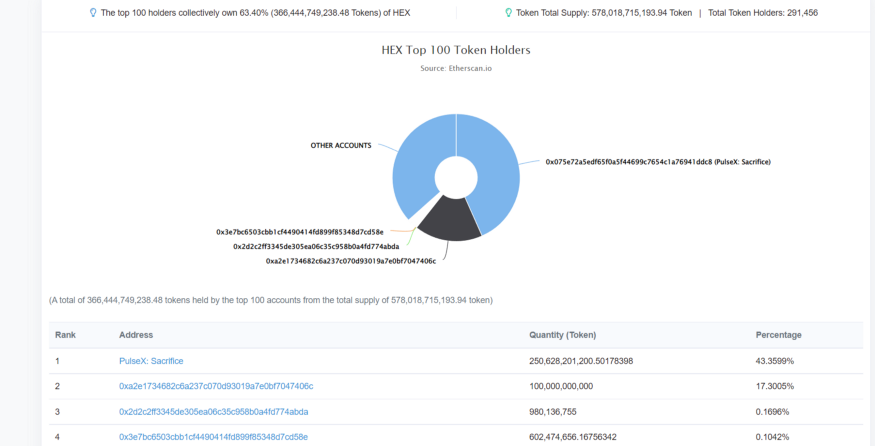Open address 0x2d2c2ff3345de305ea06c35c958b0a4fd774abda in the table
875x446 pixels.
click(x=214, y=412)
